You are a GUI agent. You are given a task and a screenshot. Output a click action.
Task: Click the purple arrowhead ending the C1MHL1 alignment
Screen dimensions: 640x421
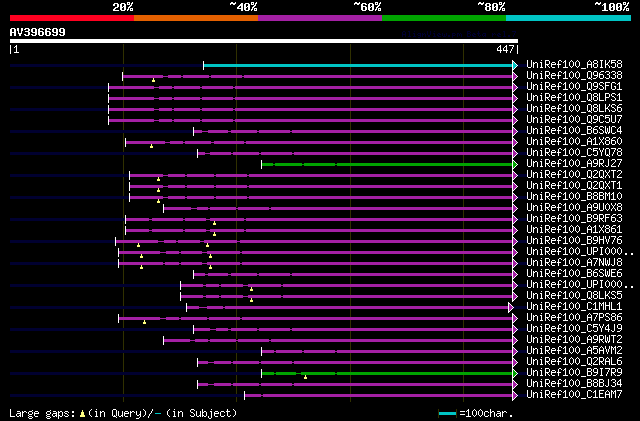coord(511,307)
